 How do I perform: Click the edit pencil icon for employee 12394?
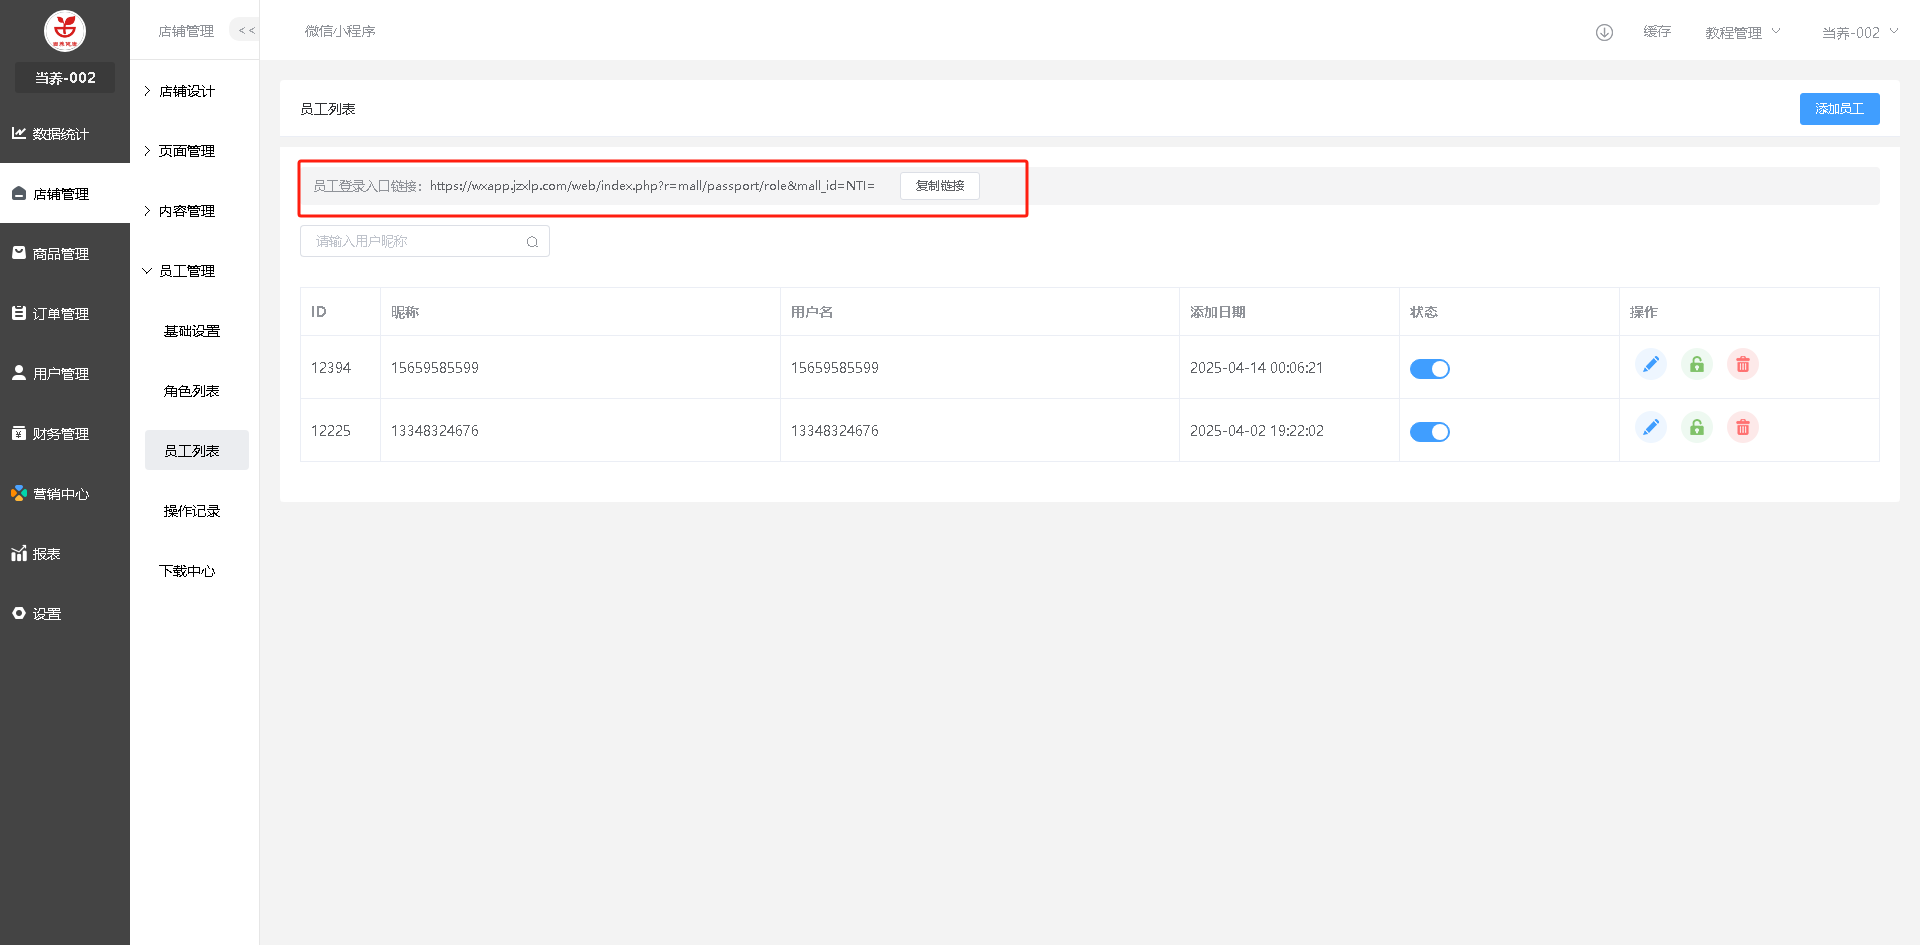click(1650, 365)
